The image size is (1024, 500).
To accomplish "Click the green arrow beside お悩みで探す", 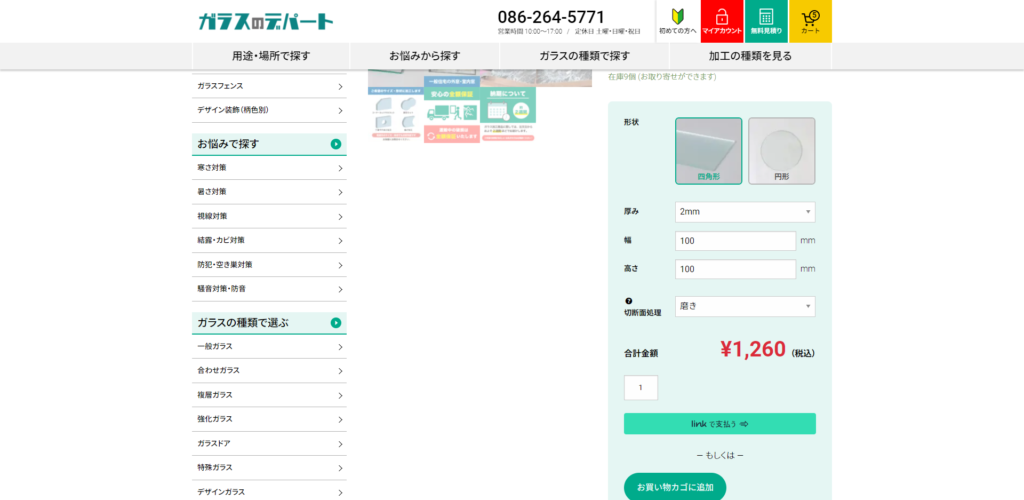I will (x=336, y=145).
